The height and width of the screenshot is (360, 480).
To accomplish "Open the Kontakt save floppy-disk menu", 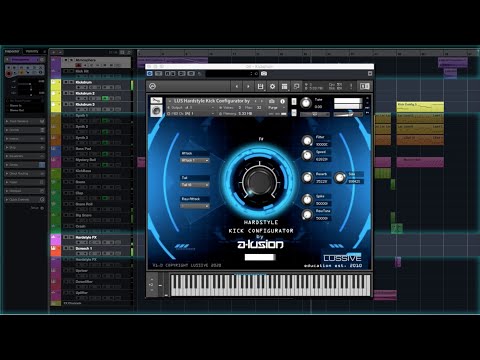I will (x=260, y=86).
